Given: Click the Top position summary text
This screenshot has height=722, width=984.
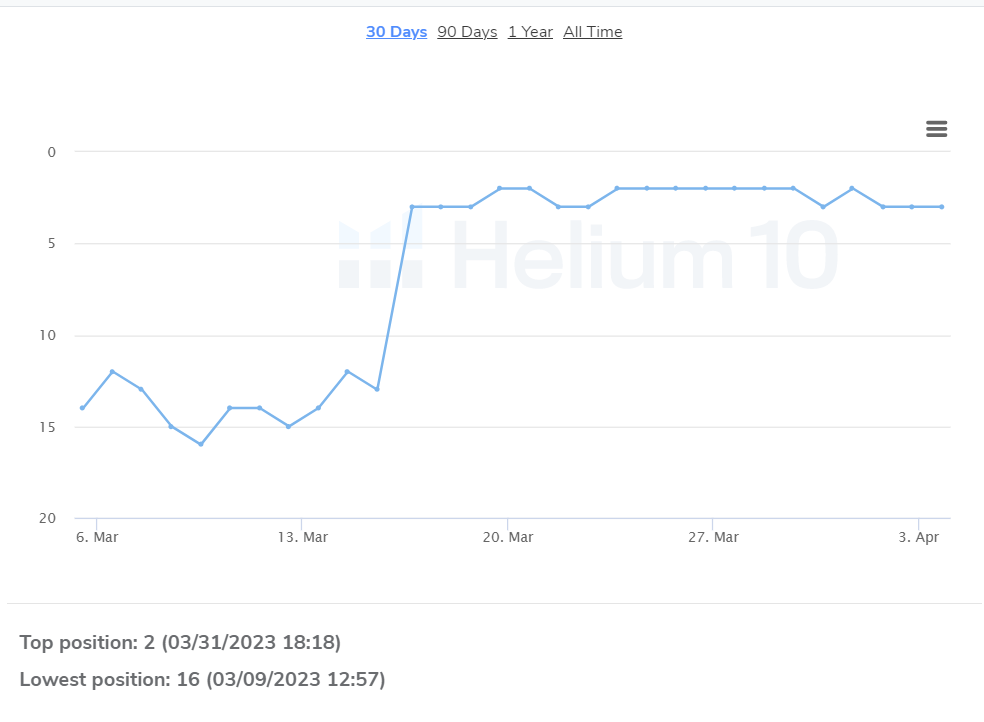Looking at the screenshot, I should pyautogui.click(x=180, y=642).
